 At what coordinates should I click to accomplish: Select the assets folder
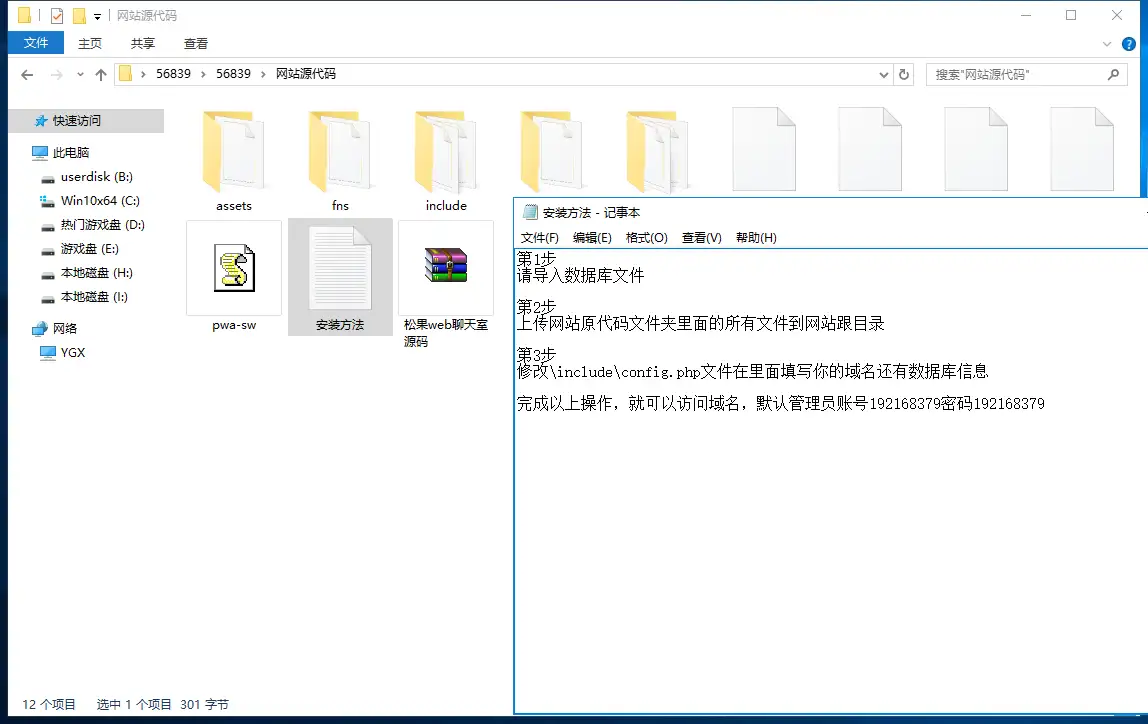[233, 150]
